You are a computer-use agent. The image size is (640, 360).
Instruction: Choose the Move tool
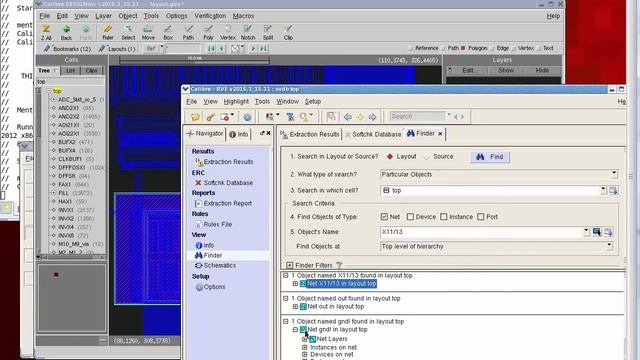148,32
